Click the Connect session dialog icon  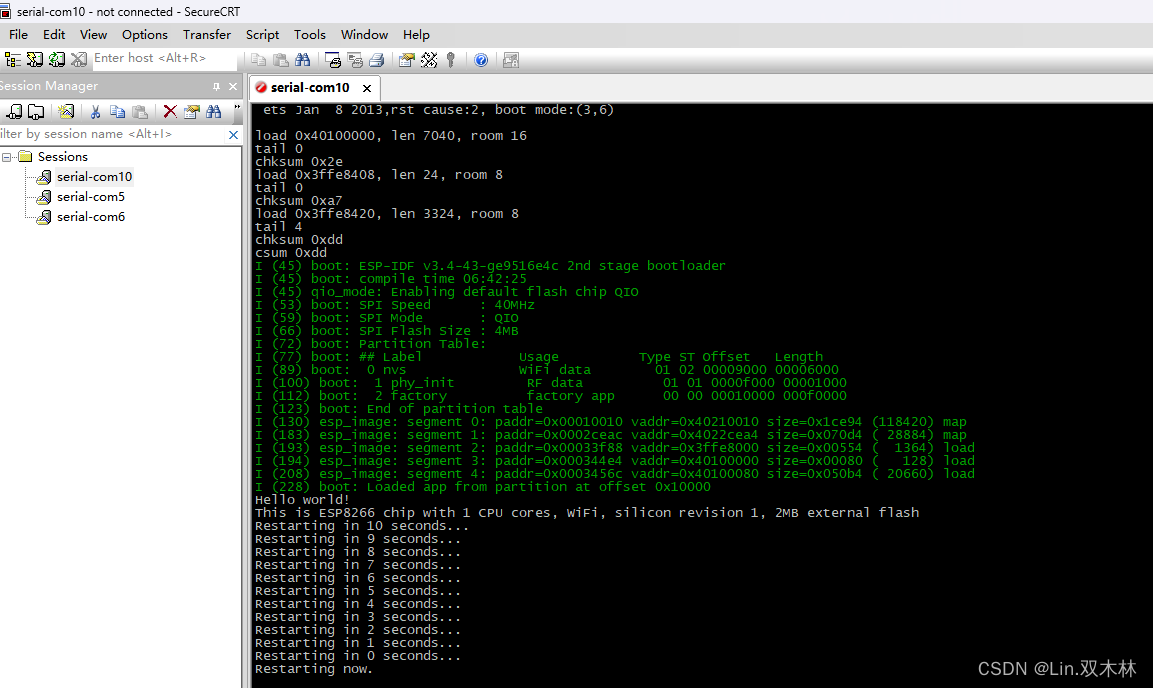(14, 60)
